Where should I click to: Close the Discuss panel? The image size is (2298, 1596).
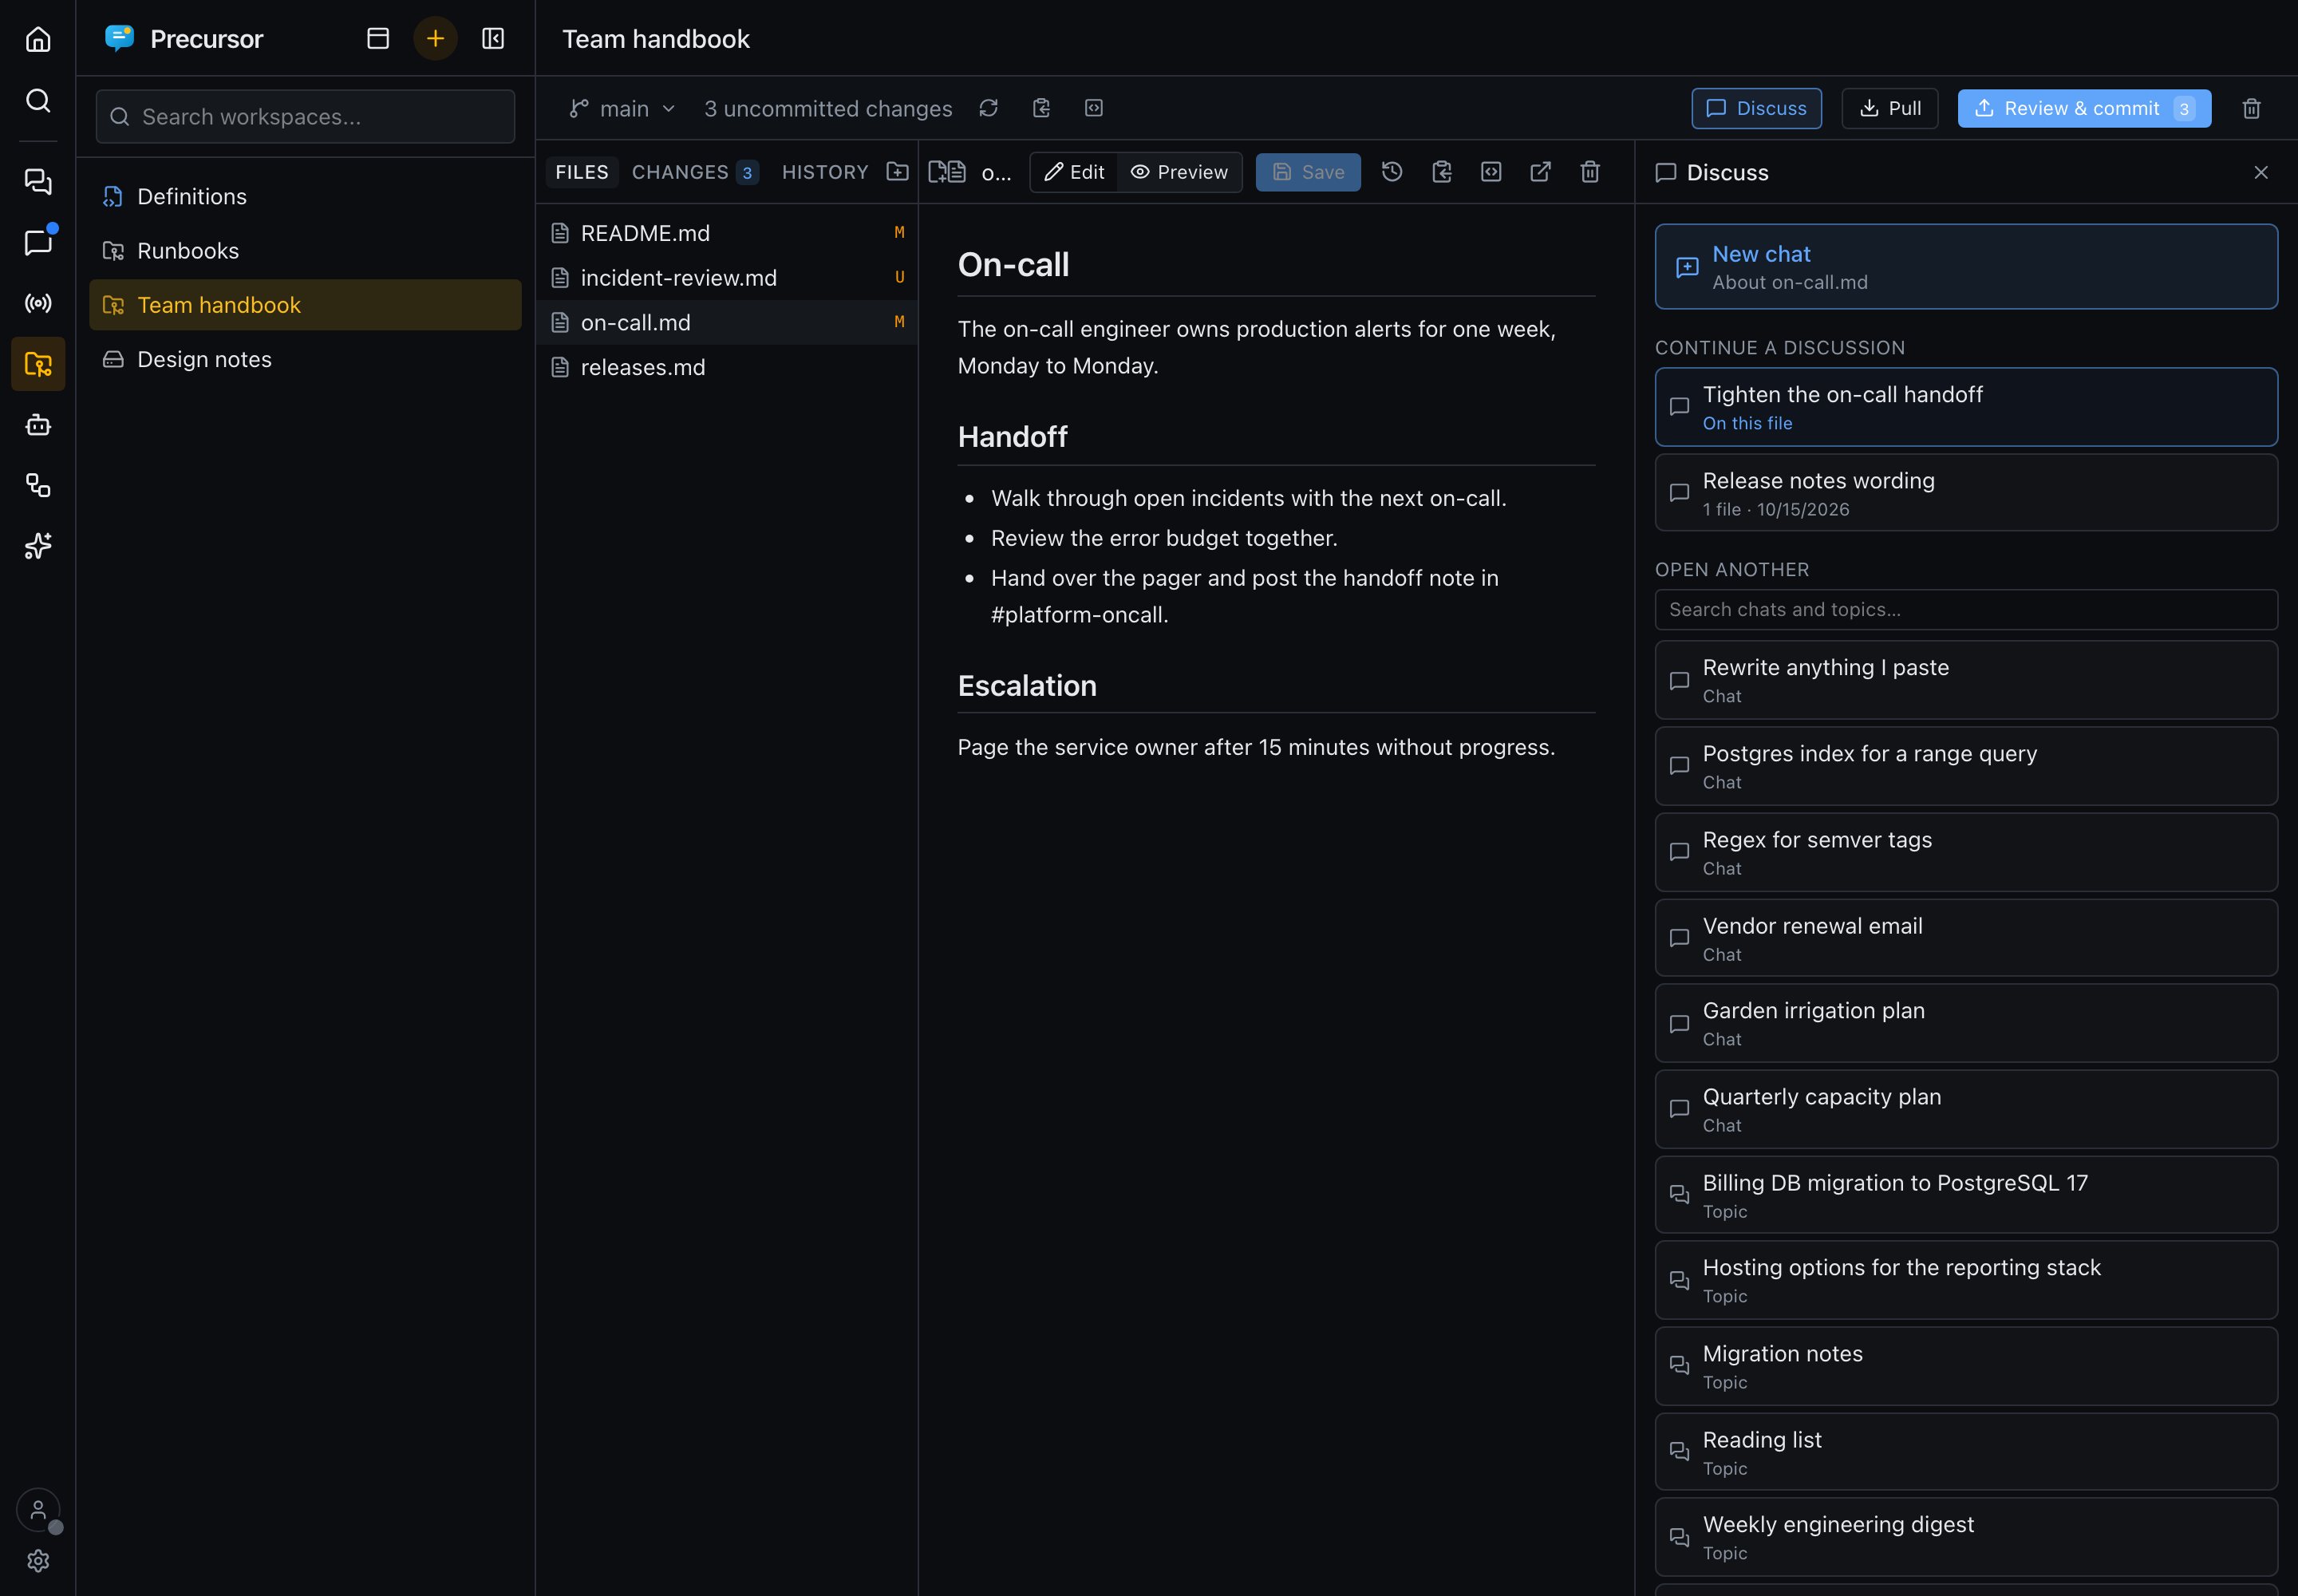(2261, 172)
